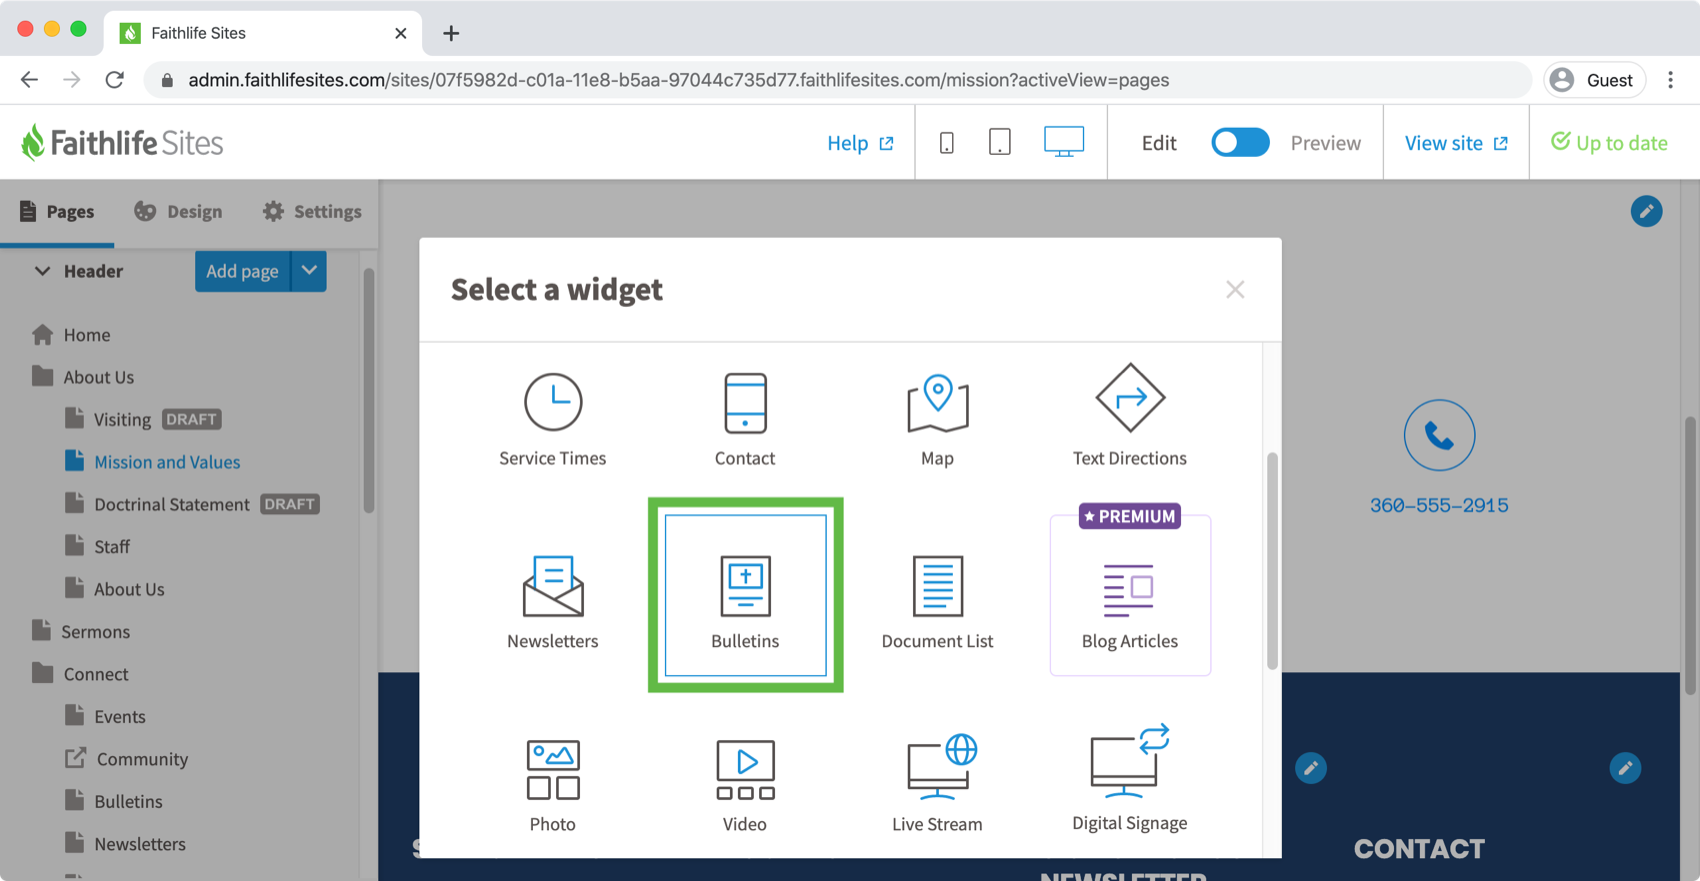The height and width of the screenshot is (881, 1700).
Task: Go back in browser history
Action: coord(29,80)
